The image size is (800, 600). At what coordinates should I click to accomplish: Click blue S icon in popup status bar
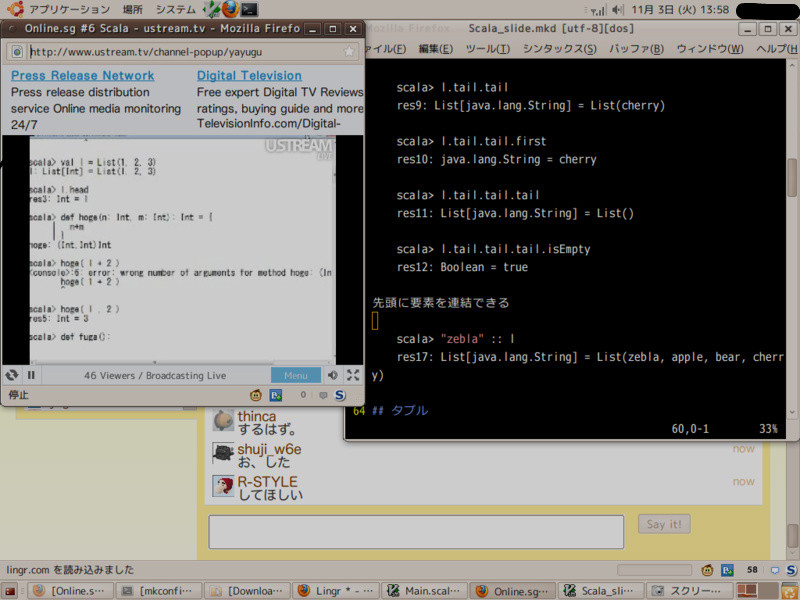pyautogui.click(x=340, y=395)
